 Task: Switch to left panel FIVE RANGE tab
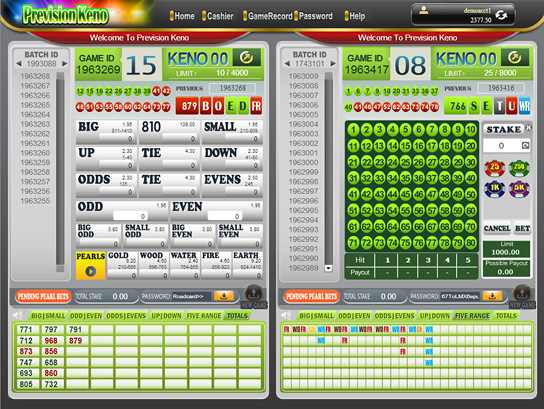pyautogui.click(x=204, y=316)
